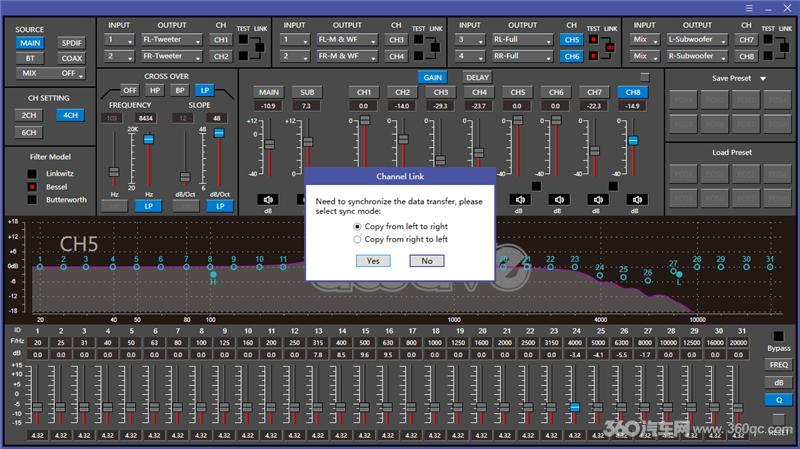Select BP crossover mode
Image resolution: width=800 pixels, height=449 pixels.
click(x=180, y=90)
